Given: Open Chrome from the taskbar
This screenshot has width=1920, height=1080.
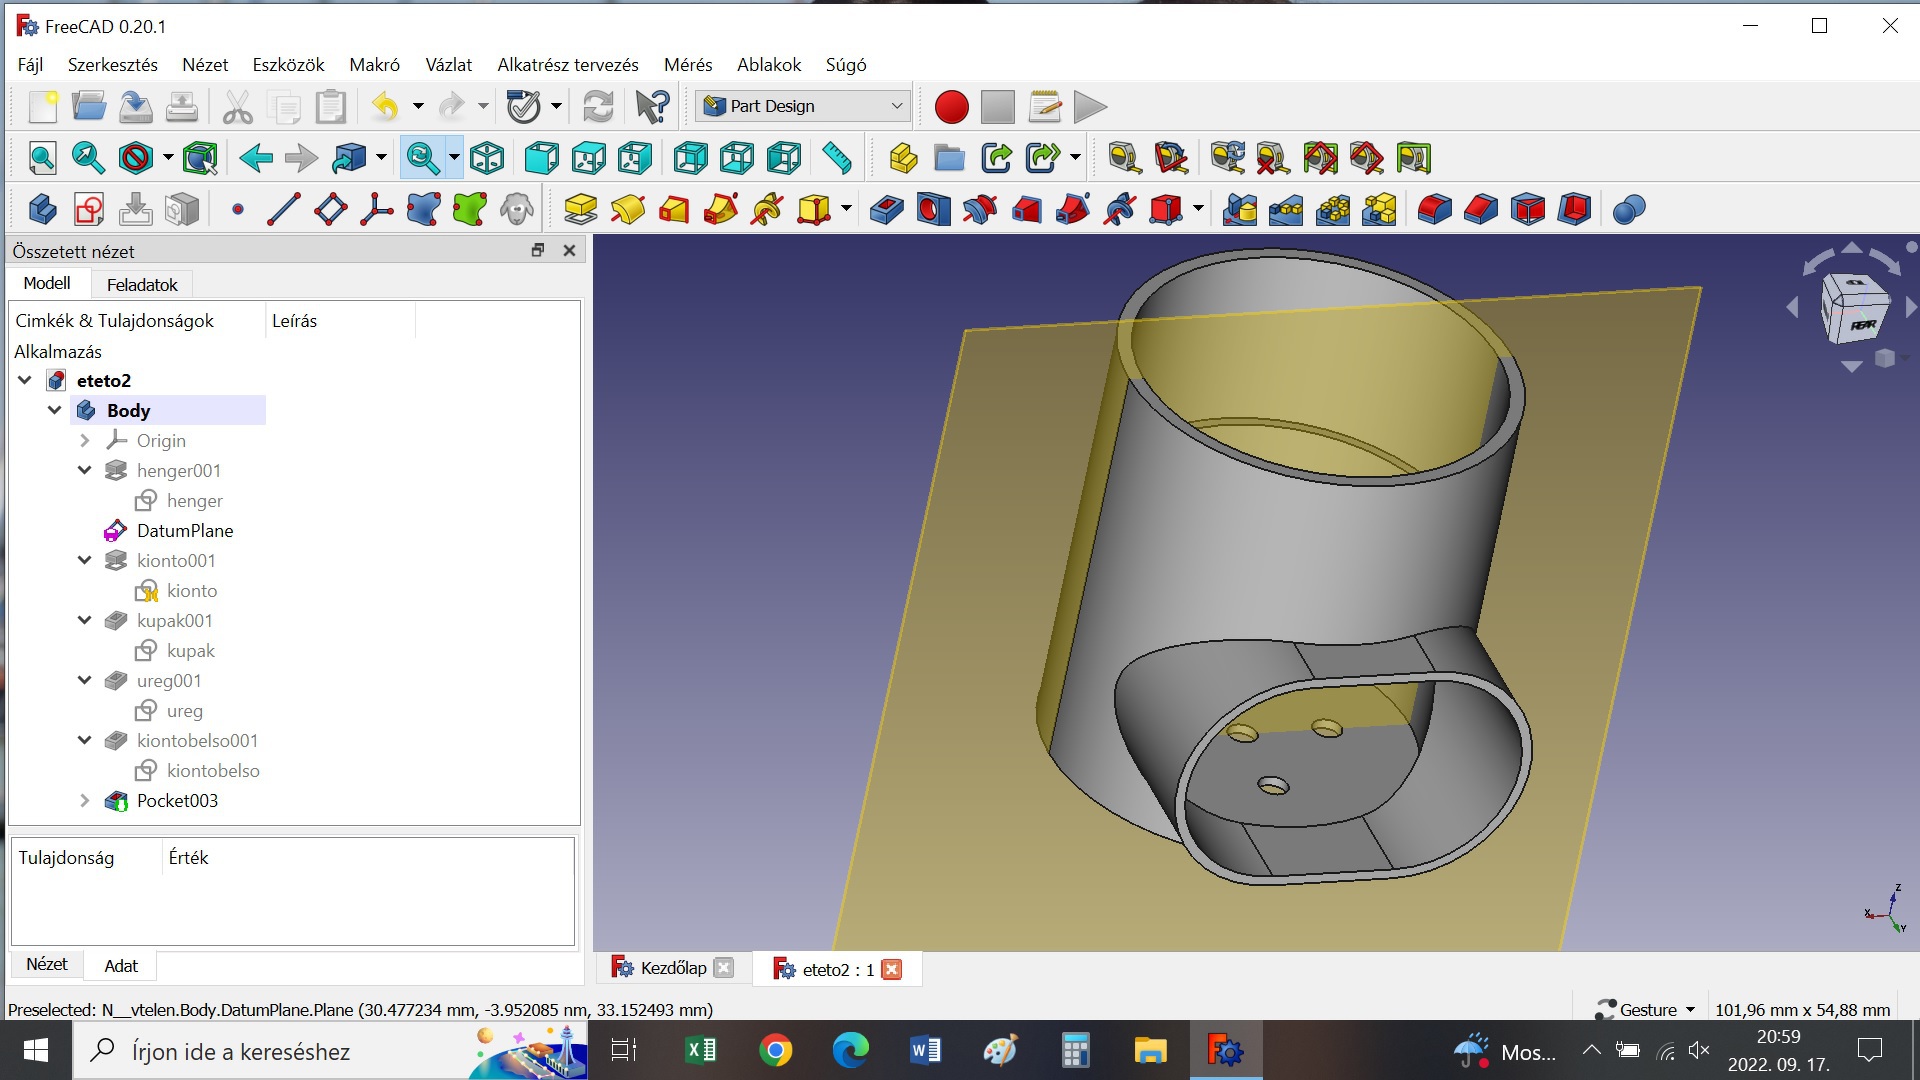Looking at the screenshot, I should (776, 1051).
